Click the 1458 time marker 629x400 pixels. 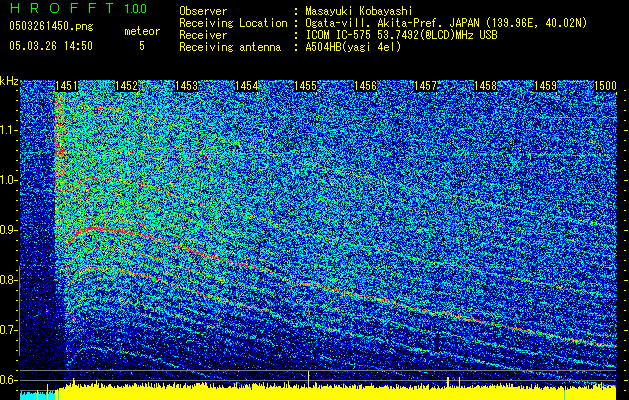[x=485, y=86]
